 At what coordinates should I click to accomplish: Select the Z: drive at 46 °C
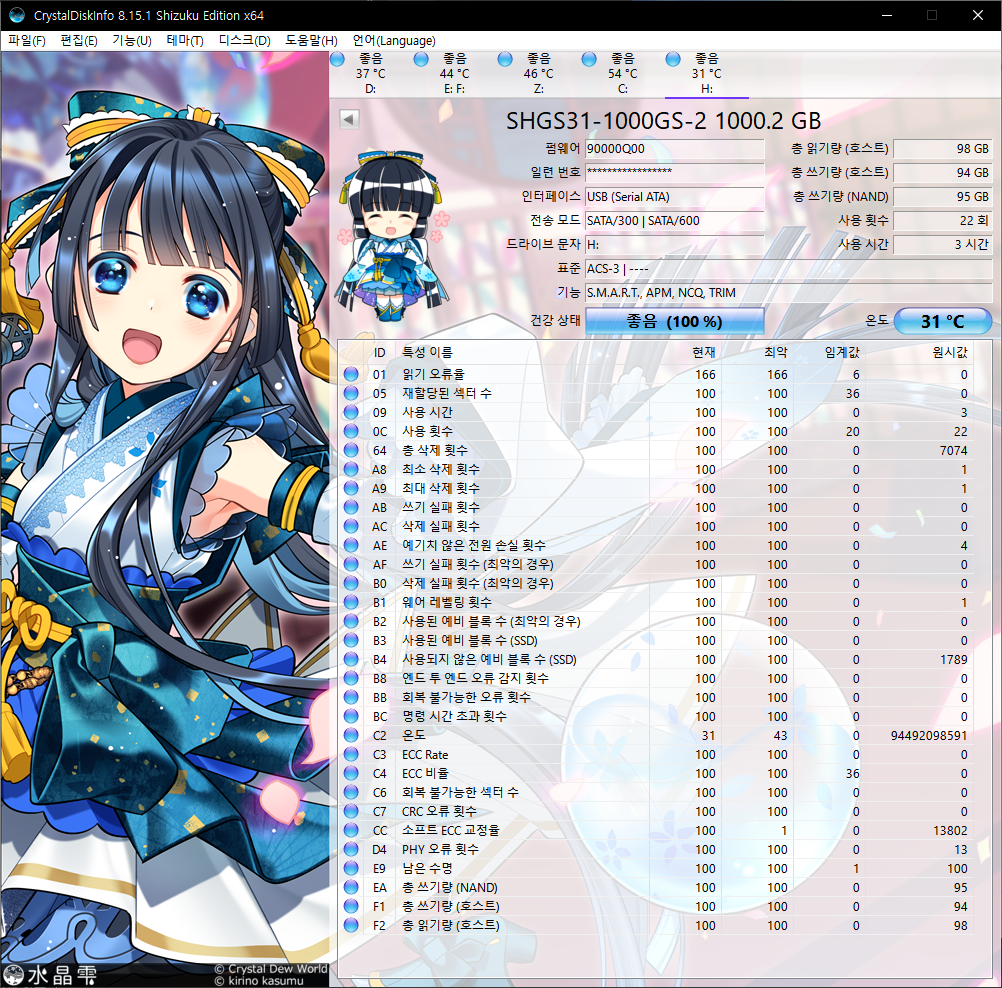coord(538,74)
